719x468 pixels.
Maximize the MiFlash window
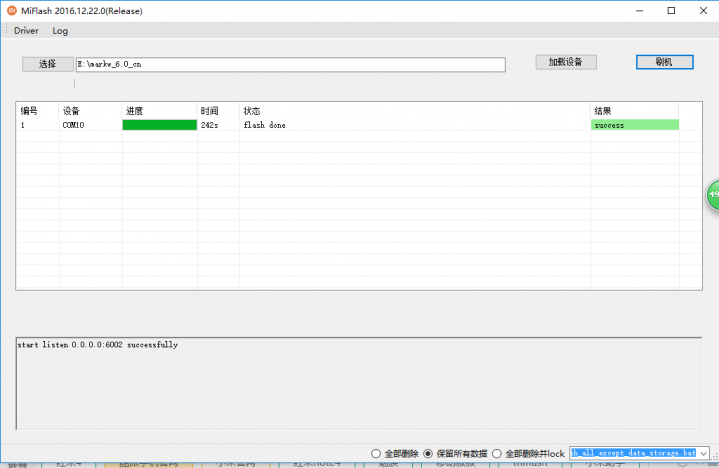tap(671, 11)
